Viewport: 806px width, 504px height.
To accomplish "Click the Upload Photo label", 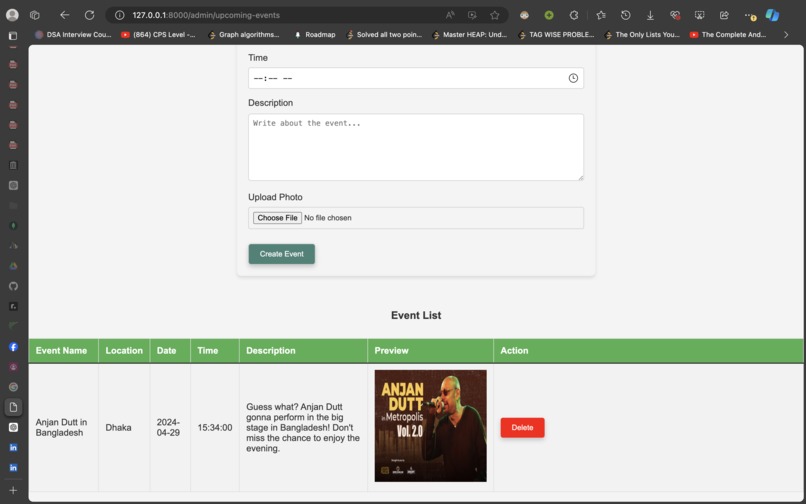I will click(275, 197).
